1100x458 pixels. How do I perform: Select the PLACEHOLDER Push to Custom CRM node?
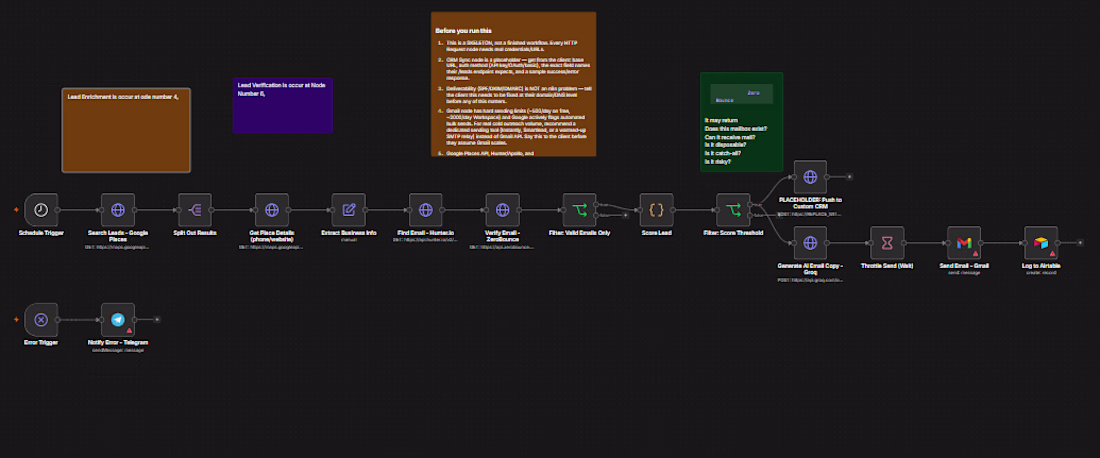coord(810,177)
